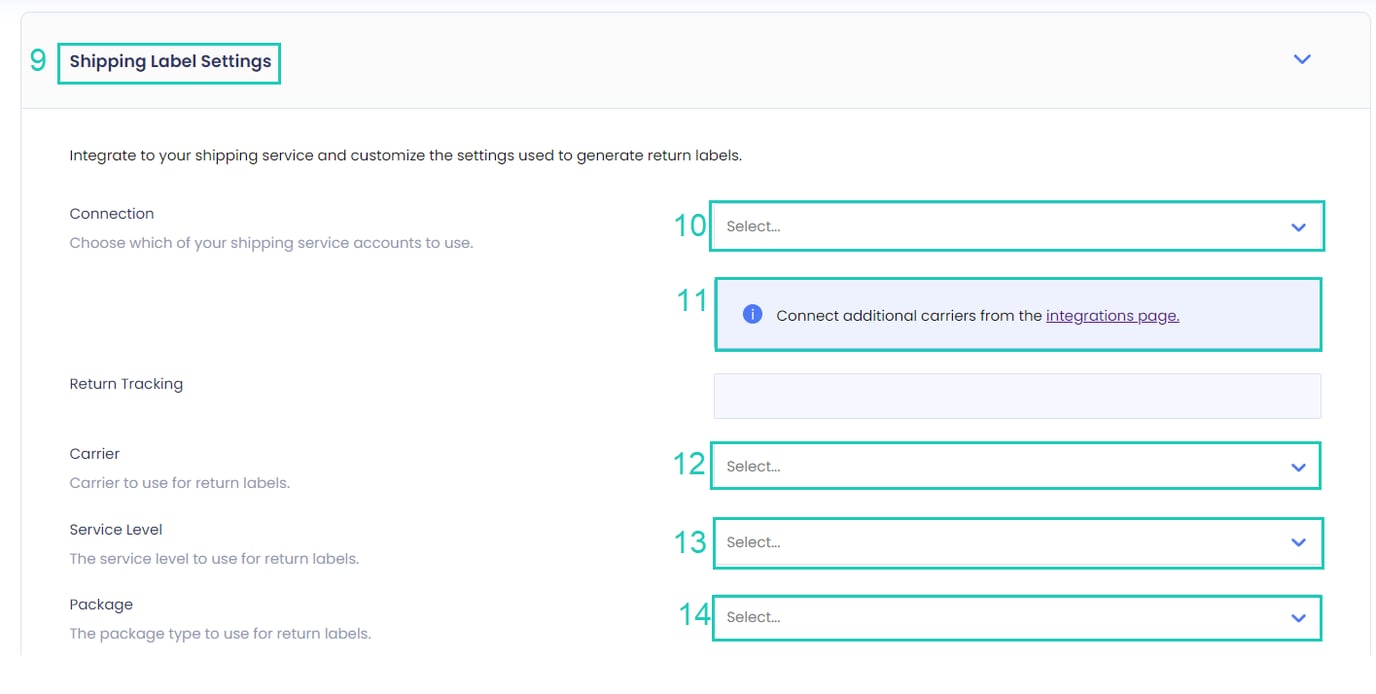Open the Carrier select field
1376x694 pixels.
click(x=1000, y=467)
